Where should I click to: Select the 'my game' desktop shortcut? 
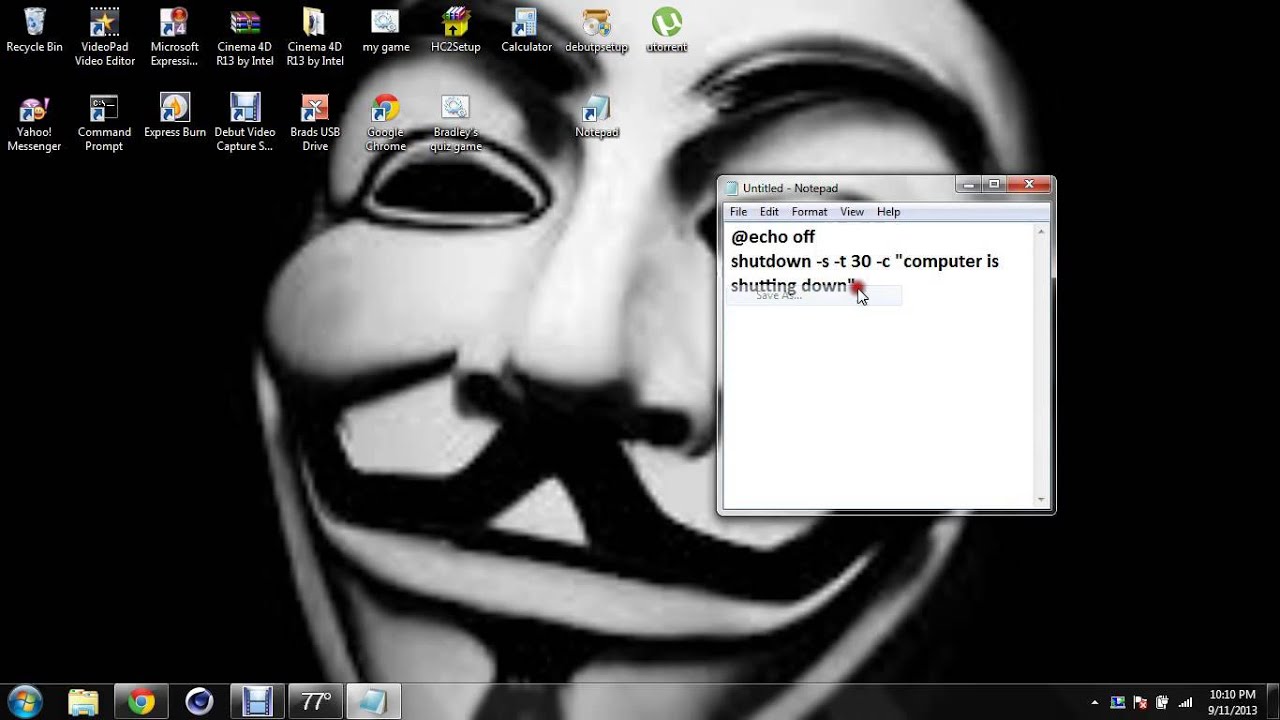point(385,31)
